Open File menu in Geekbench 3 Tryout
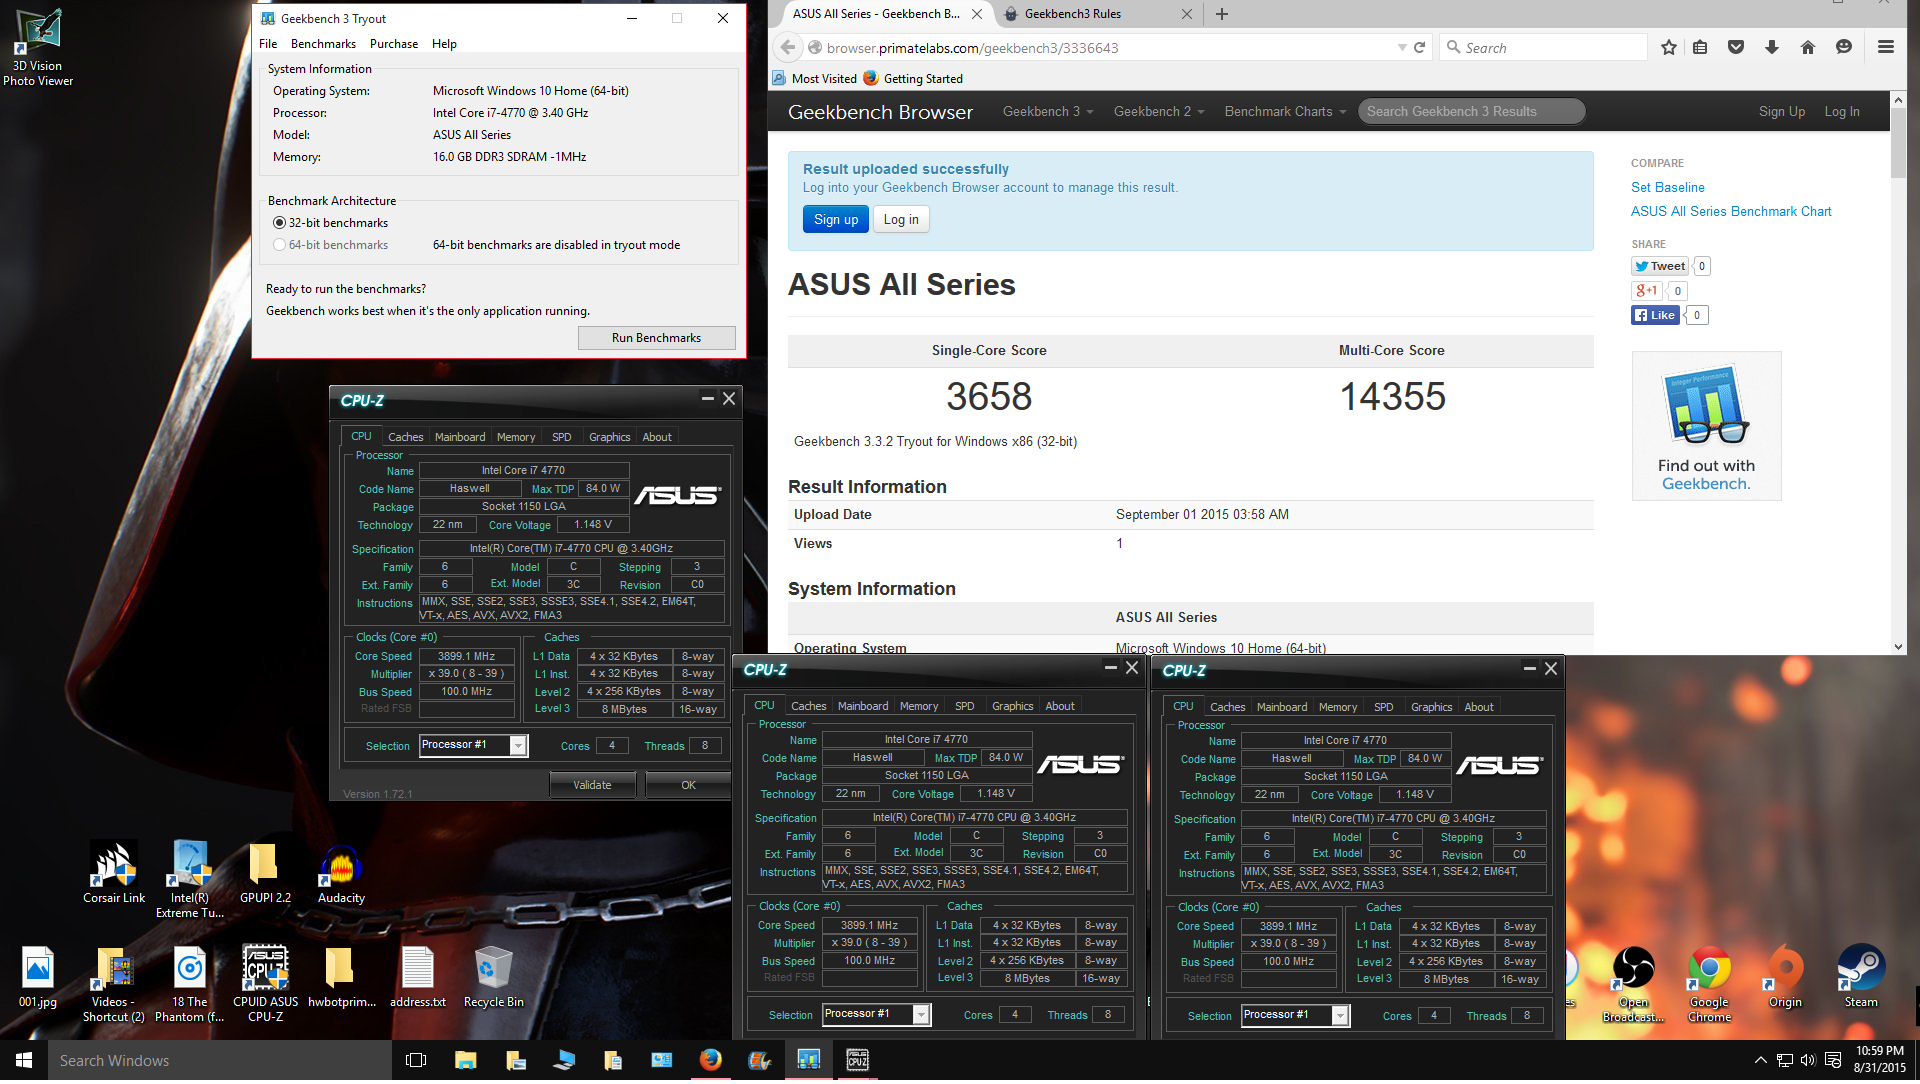 [x=268, y=44]
